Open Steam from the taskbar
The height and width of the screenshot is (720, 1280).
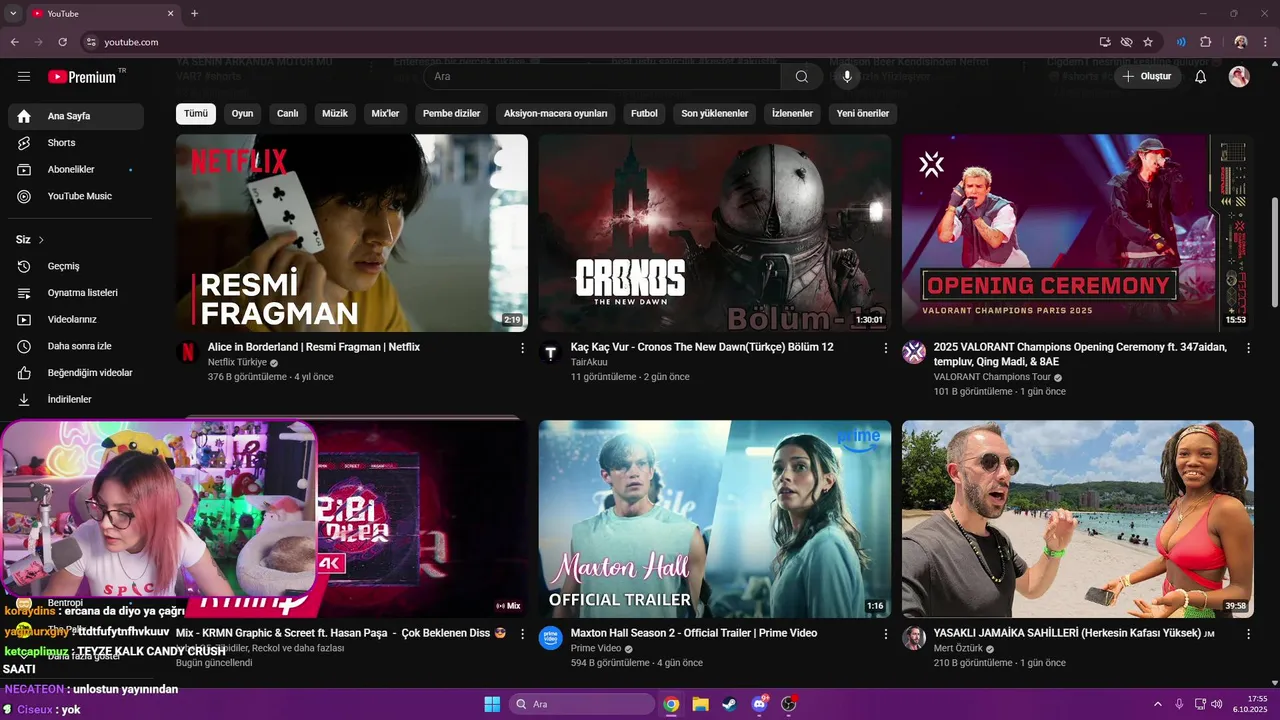coord(729,704)
